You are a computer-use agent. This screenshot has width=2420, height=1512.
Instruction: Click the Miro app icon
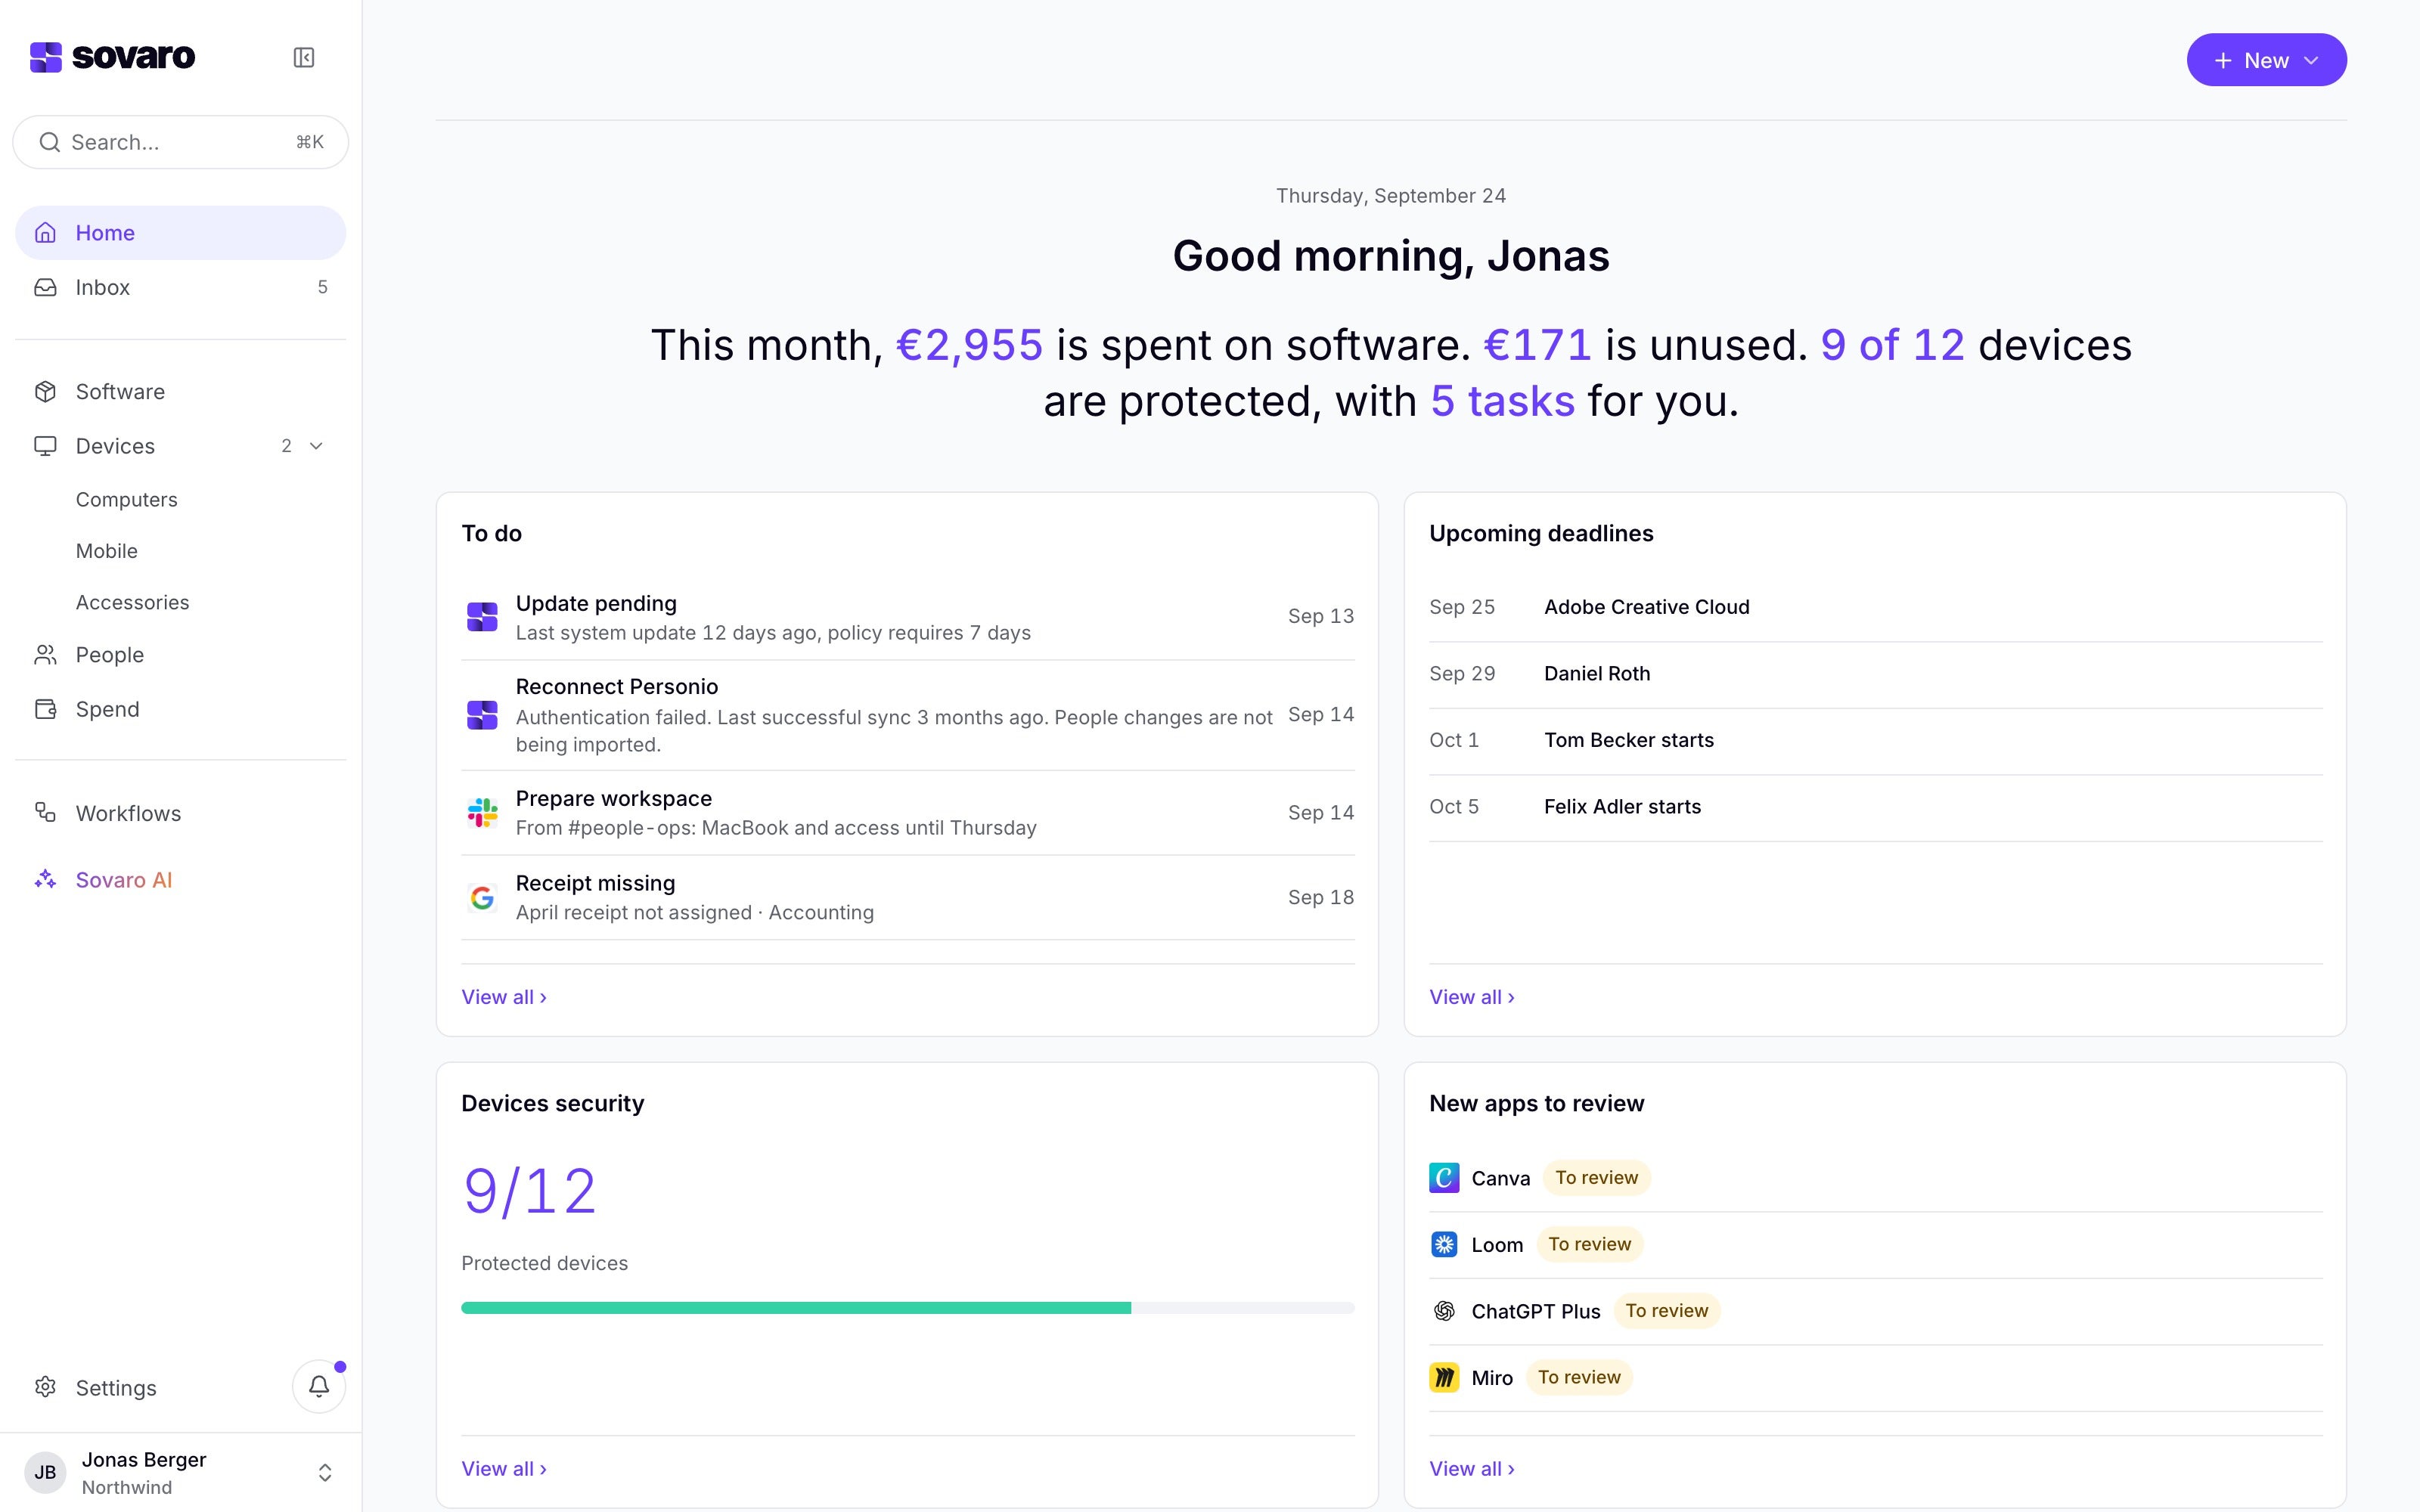tap(1444, 1378)
